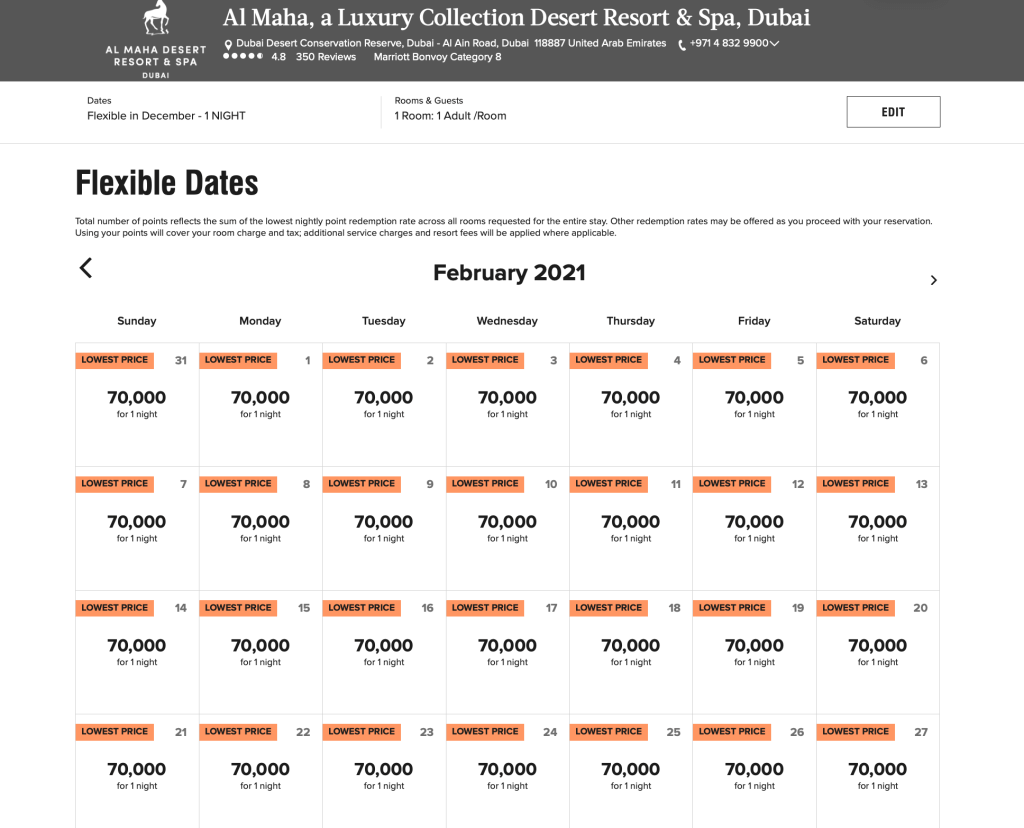1024x828 pixels.
Task: Pick Friday February 19 date cell
Action: [754, 652]
